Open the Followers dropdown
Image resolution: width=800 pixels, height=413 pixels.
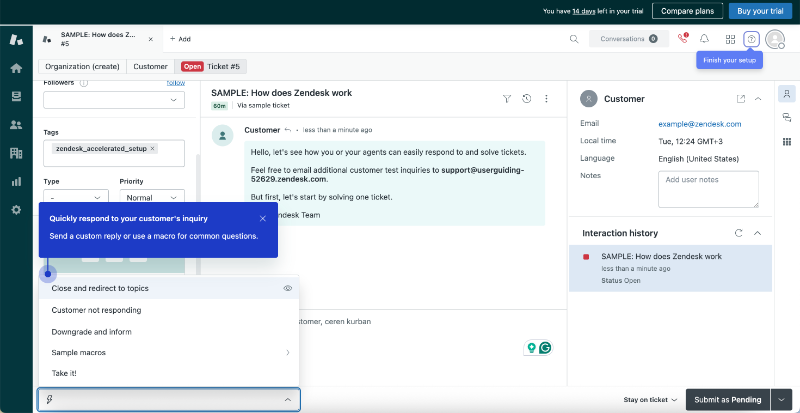[x=114, y=100]
